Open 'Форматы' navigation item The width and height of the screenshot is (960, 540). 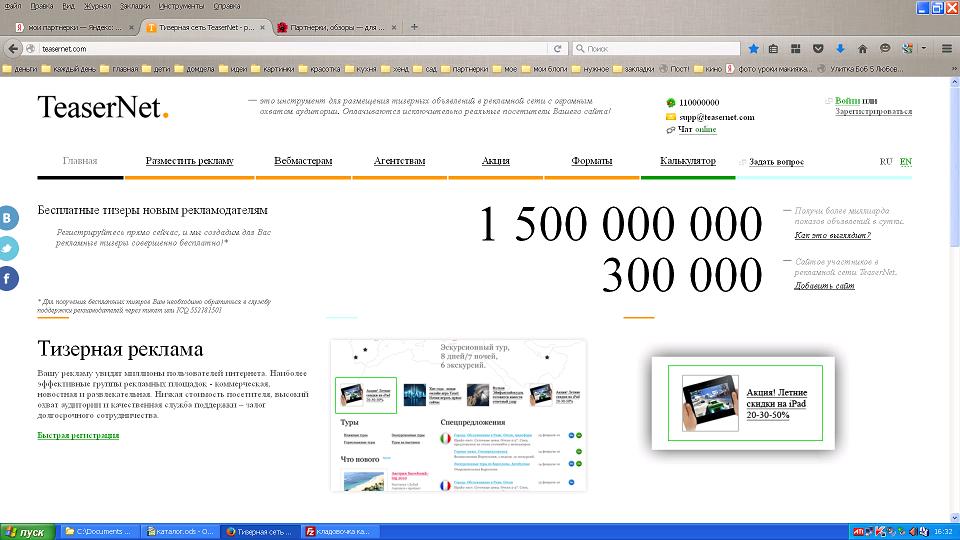(591, 161)
